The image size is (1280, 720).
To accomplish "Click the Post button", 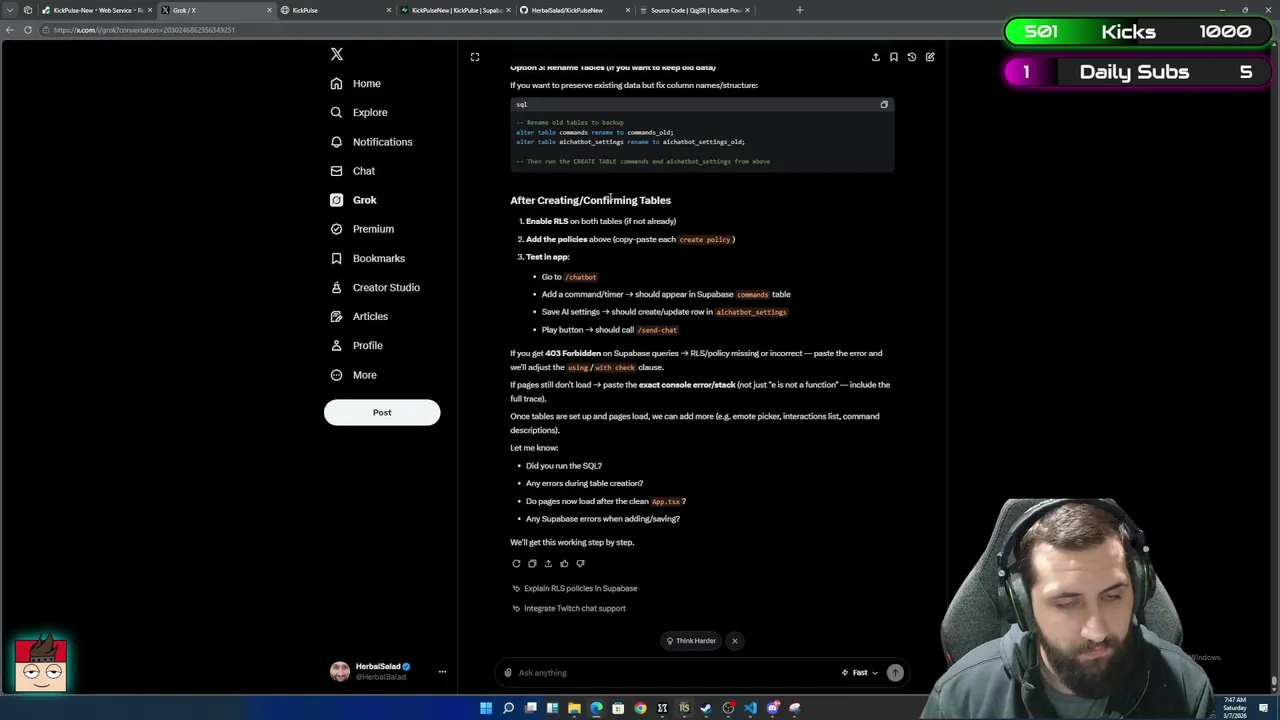I will tap(382, 412).
